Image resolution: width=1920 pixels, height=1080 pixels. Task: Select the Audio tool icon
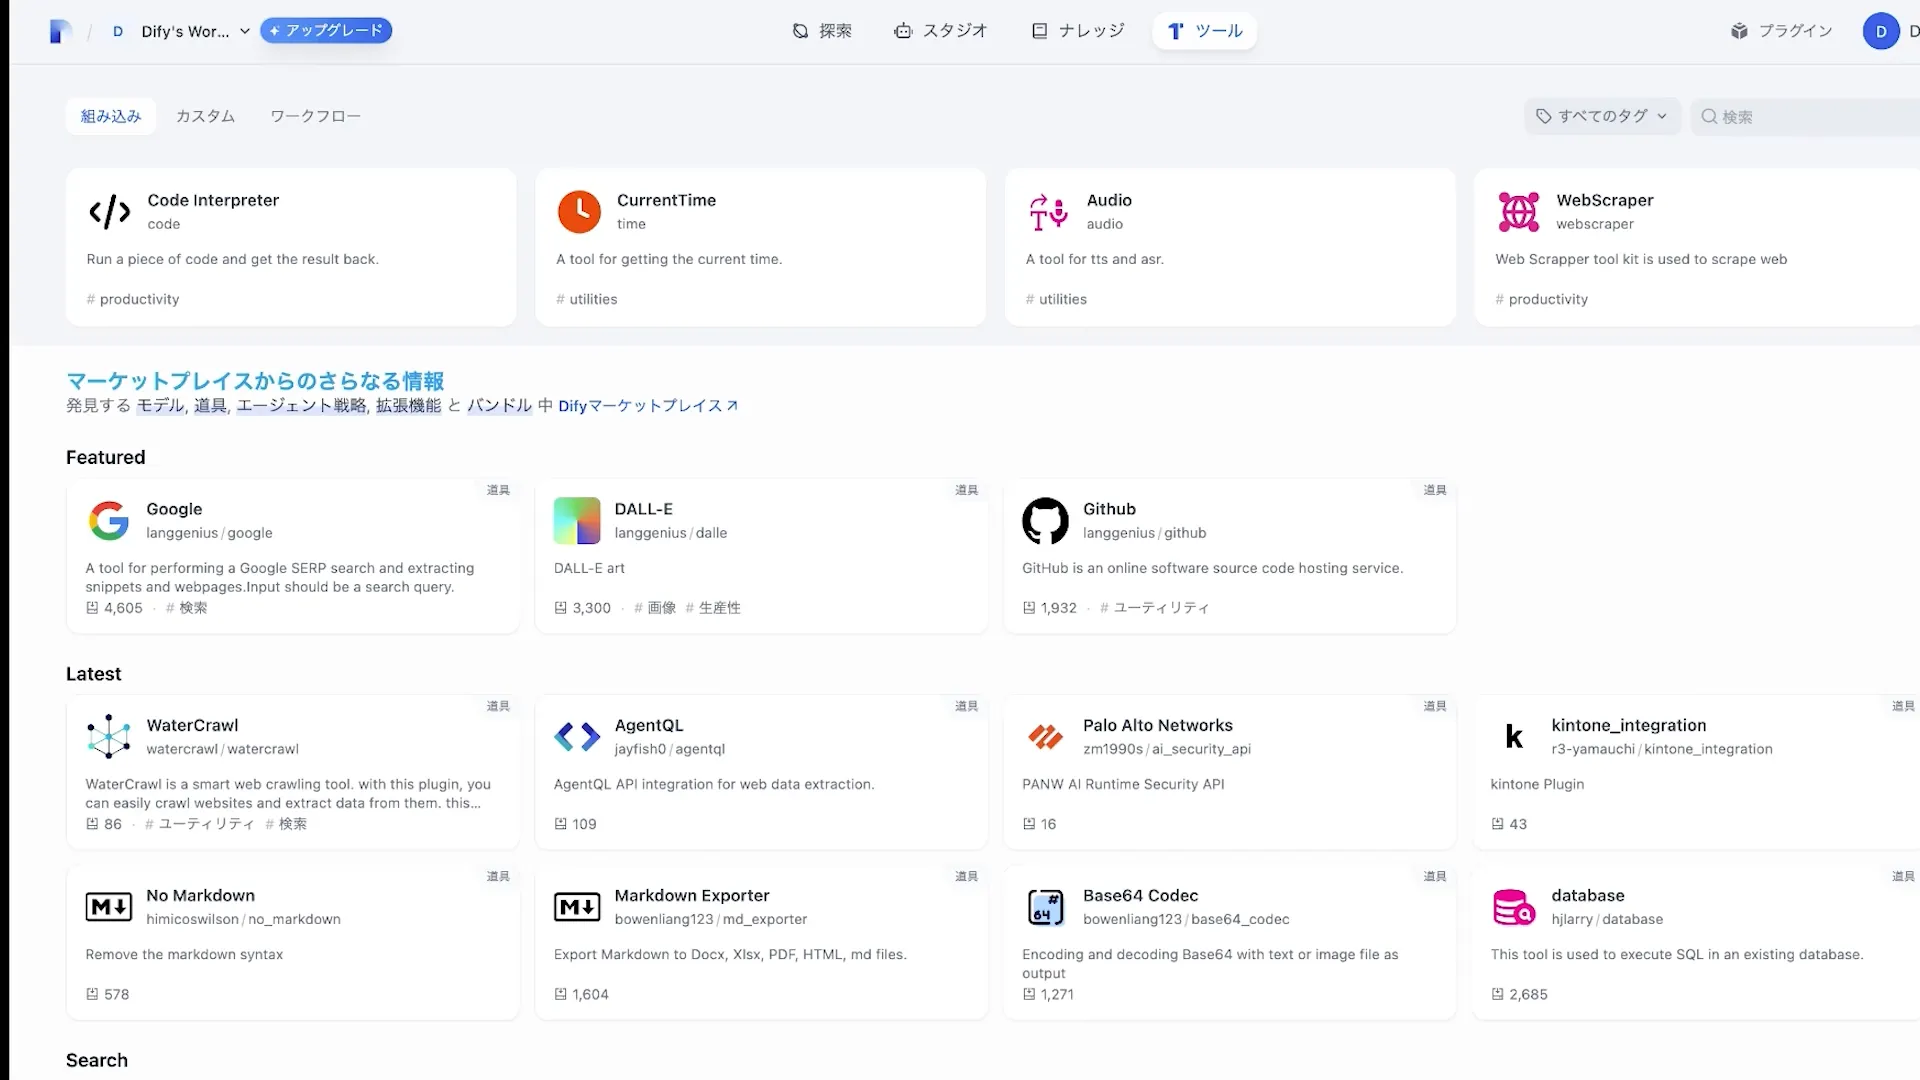click(x=1048, y=212)
